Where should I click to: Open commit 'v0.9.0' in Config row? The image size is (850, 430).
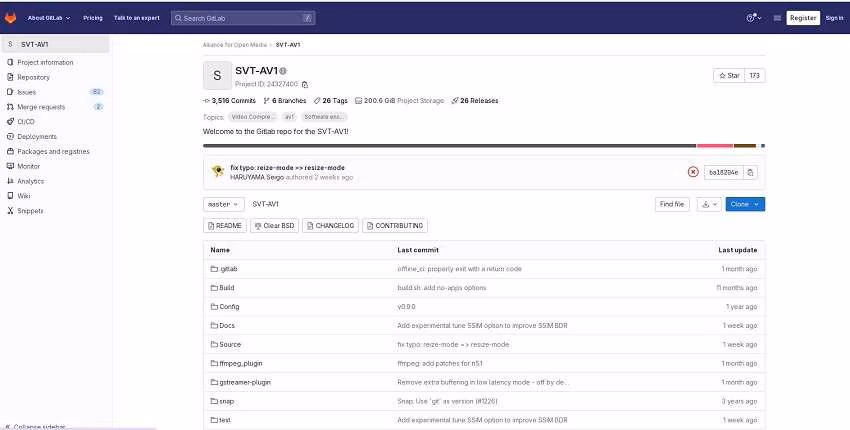(x=407, y=307)
